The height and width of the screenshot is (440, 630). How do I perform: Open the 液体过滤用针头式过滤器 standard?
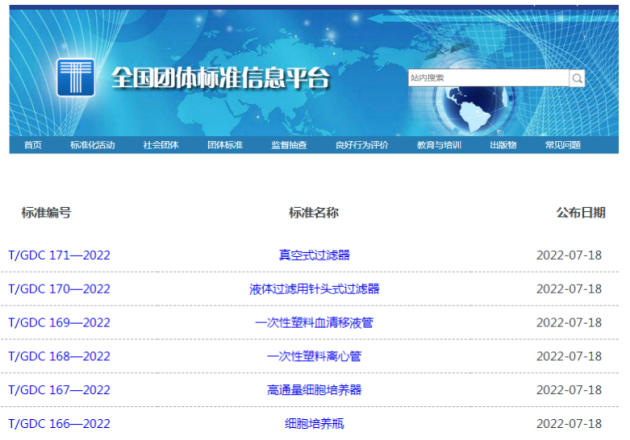pos(314,289)
